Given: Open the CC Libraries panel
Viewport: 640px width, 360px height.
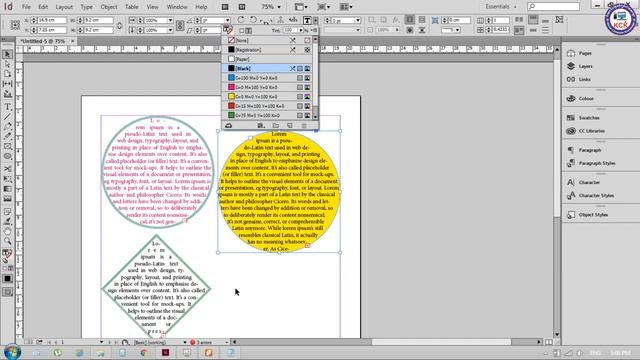Looking at the screenshot, I should [591, 131].
